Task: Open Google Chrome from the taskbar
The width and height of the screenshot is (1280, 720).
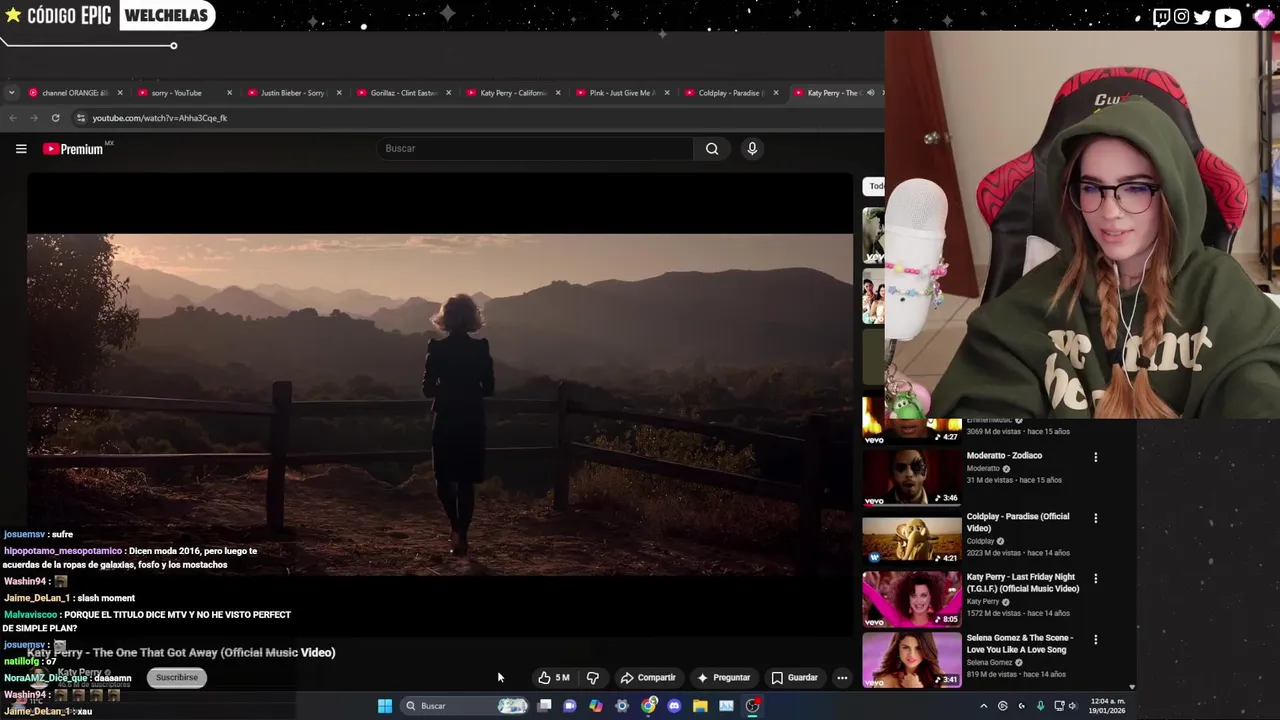Action: pos(648,706)
